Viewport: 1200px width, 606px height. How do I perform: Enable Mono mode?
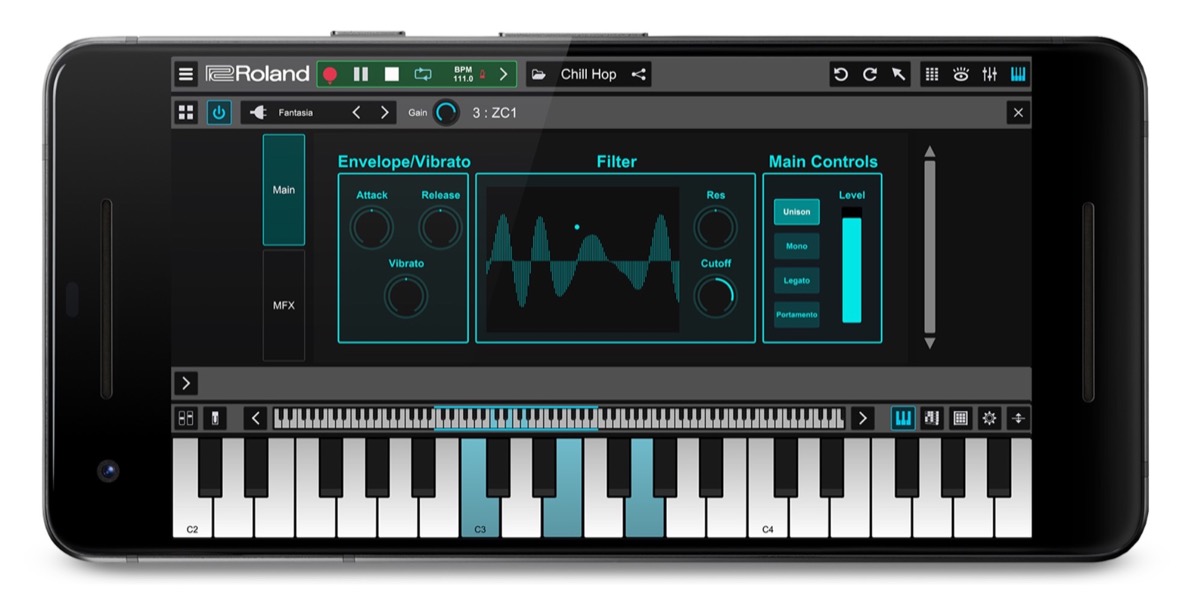(796, 246)
